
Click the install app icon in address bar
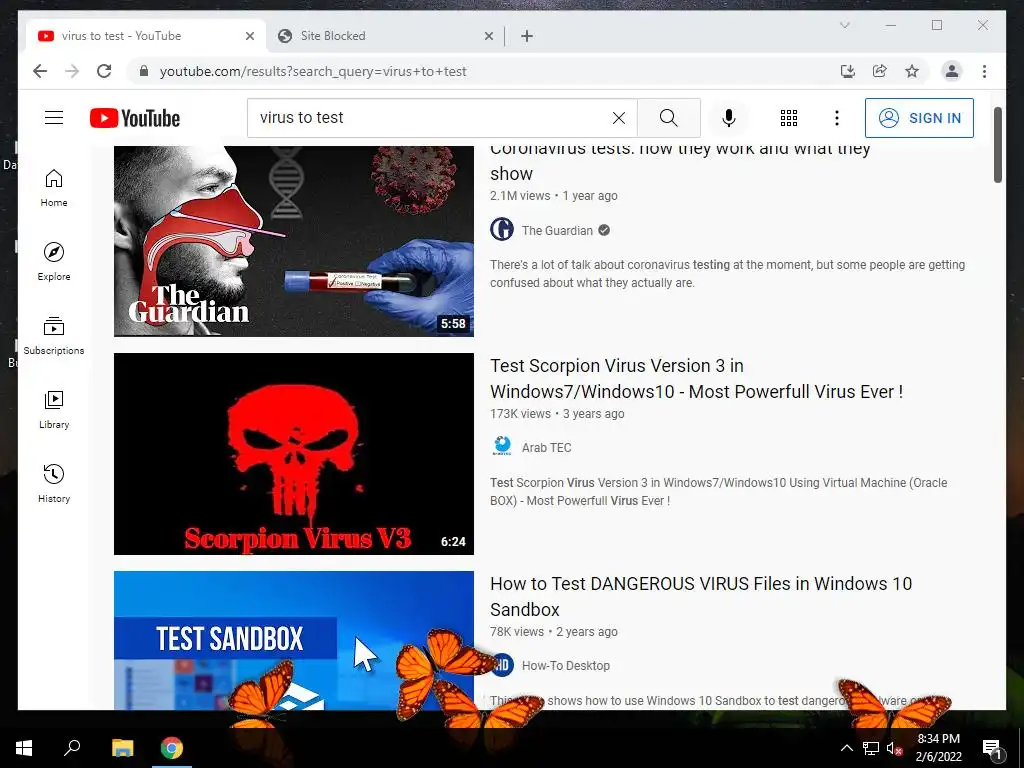click(848, 71)
